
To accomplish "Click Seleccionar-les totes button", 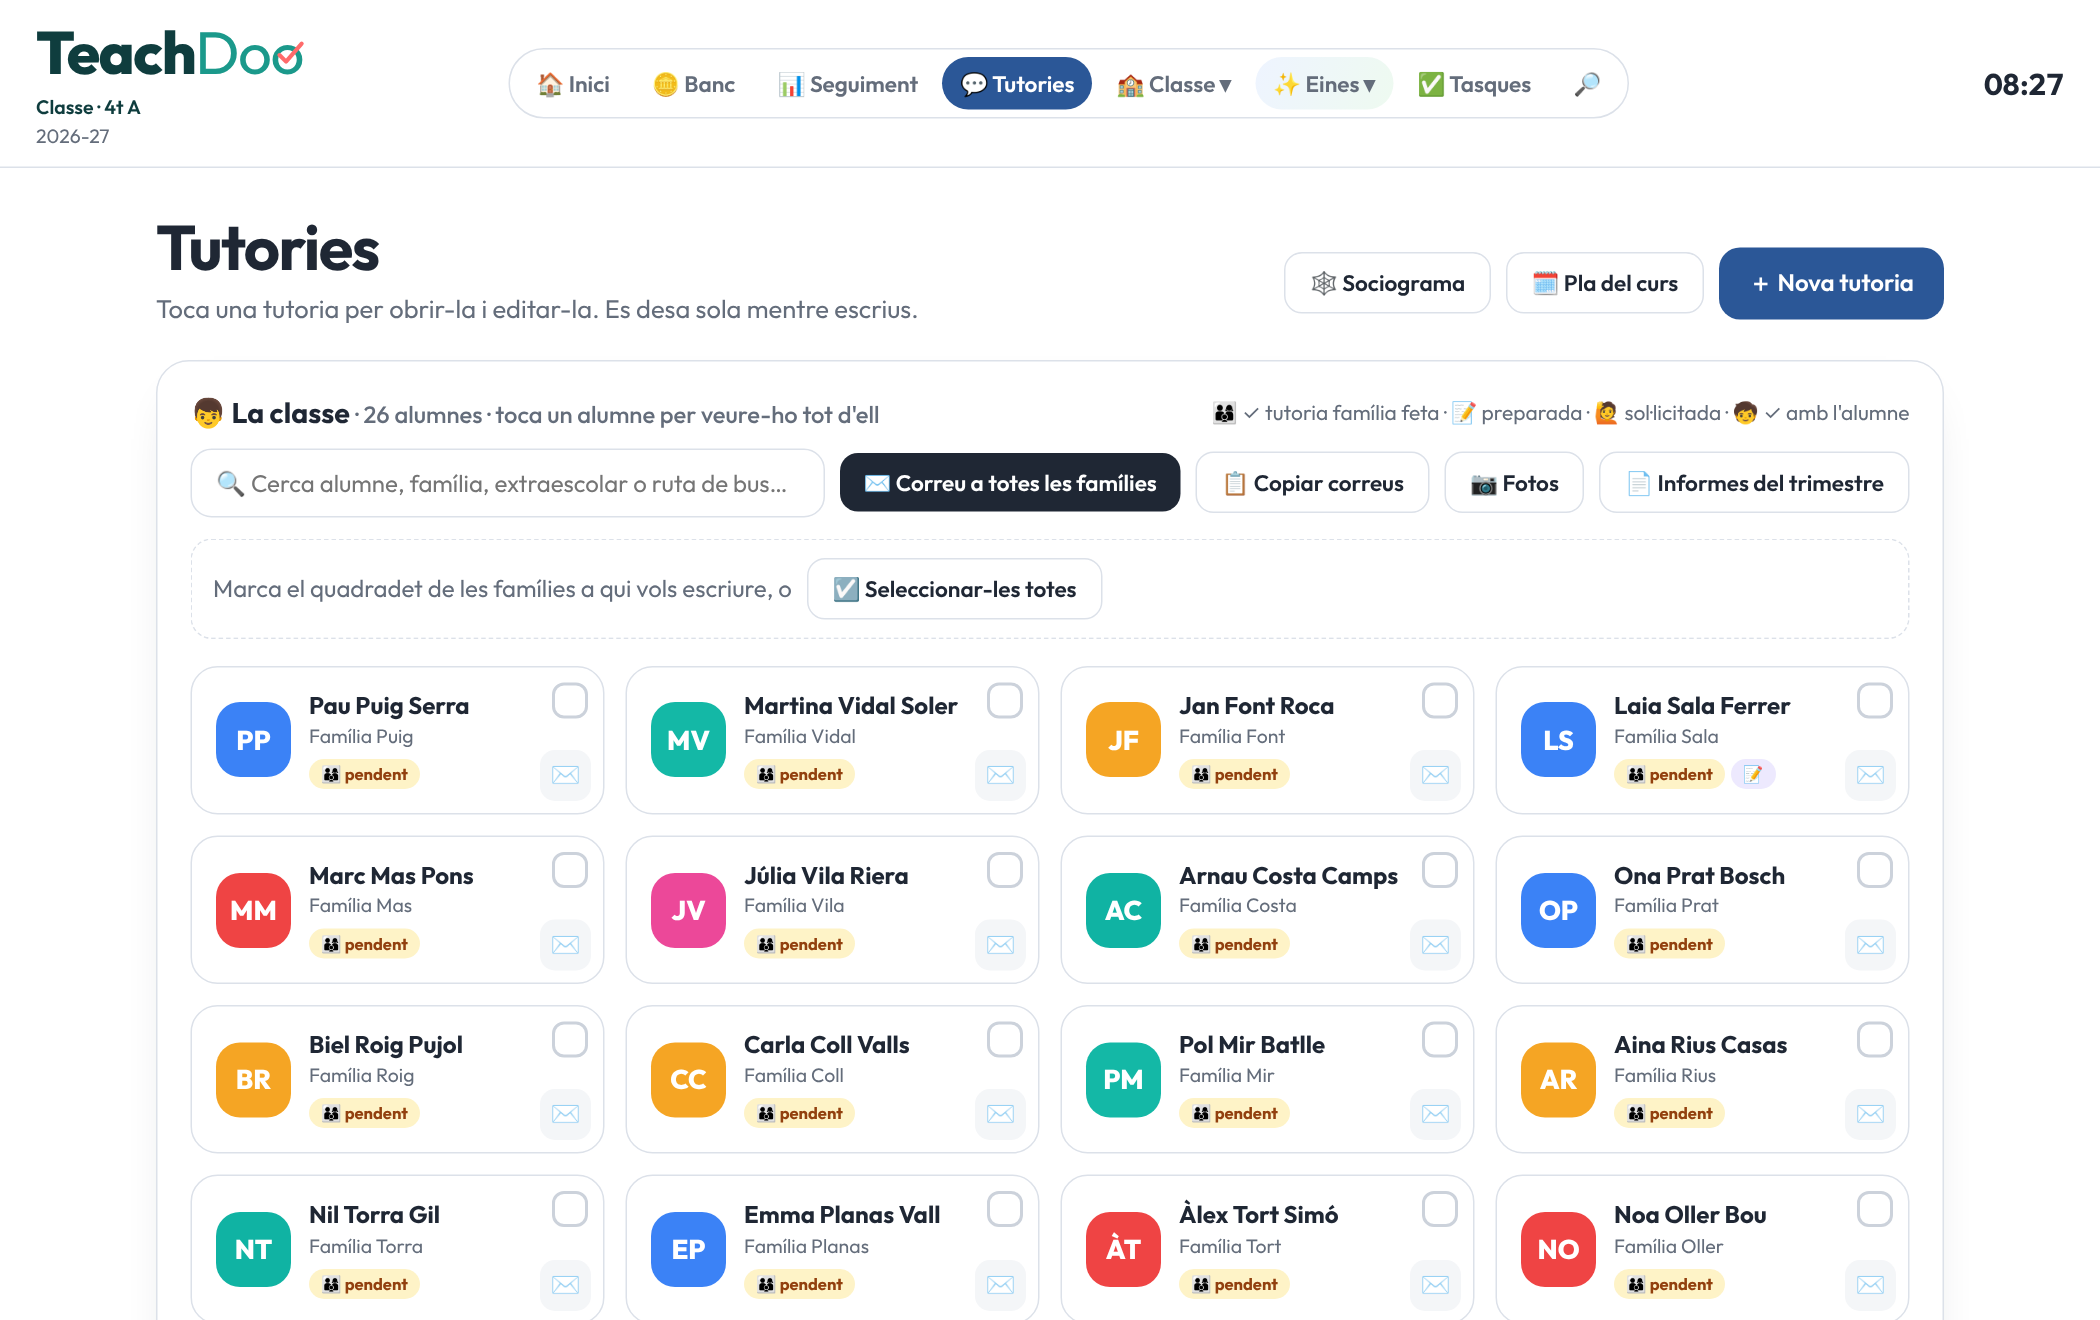I will click(x=955, y=589).
